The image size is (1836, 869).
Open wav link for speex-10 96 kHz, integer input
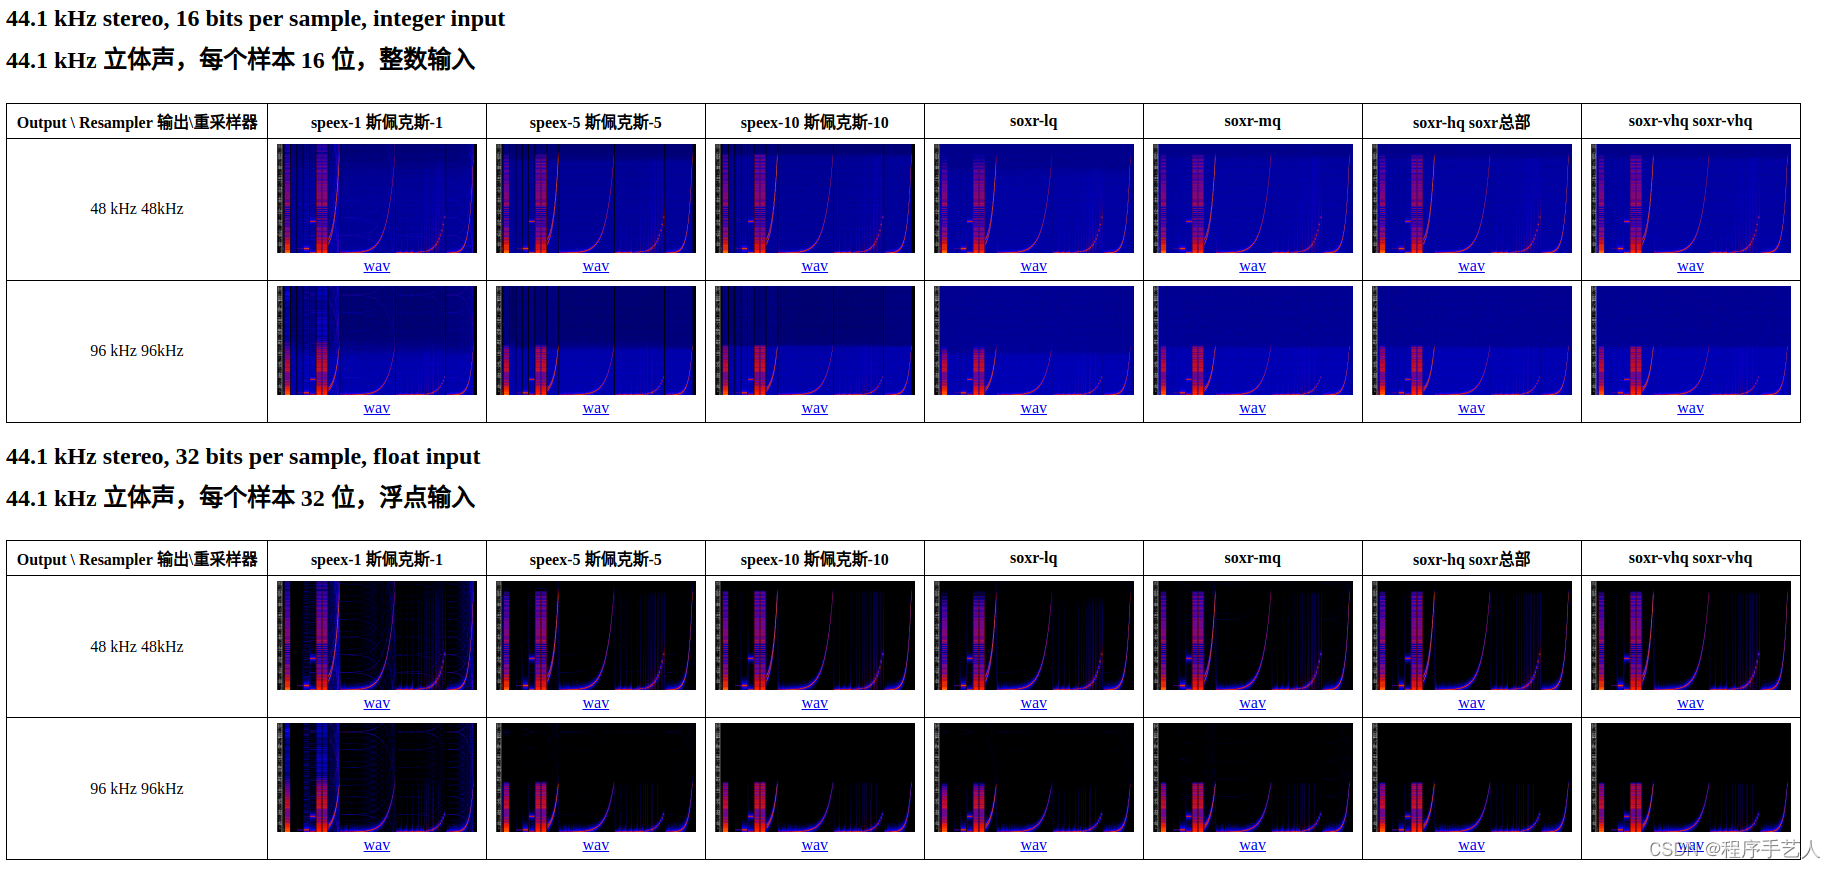pos(815,408)
